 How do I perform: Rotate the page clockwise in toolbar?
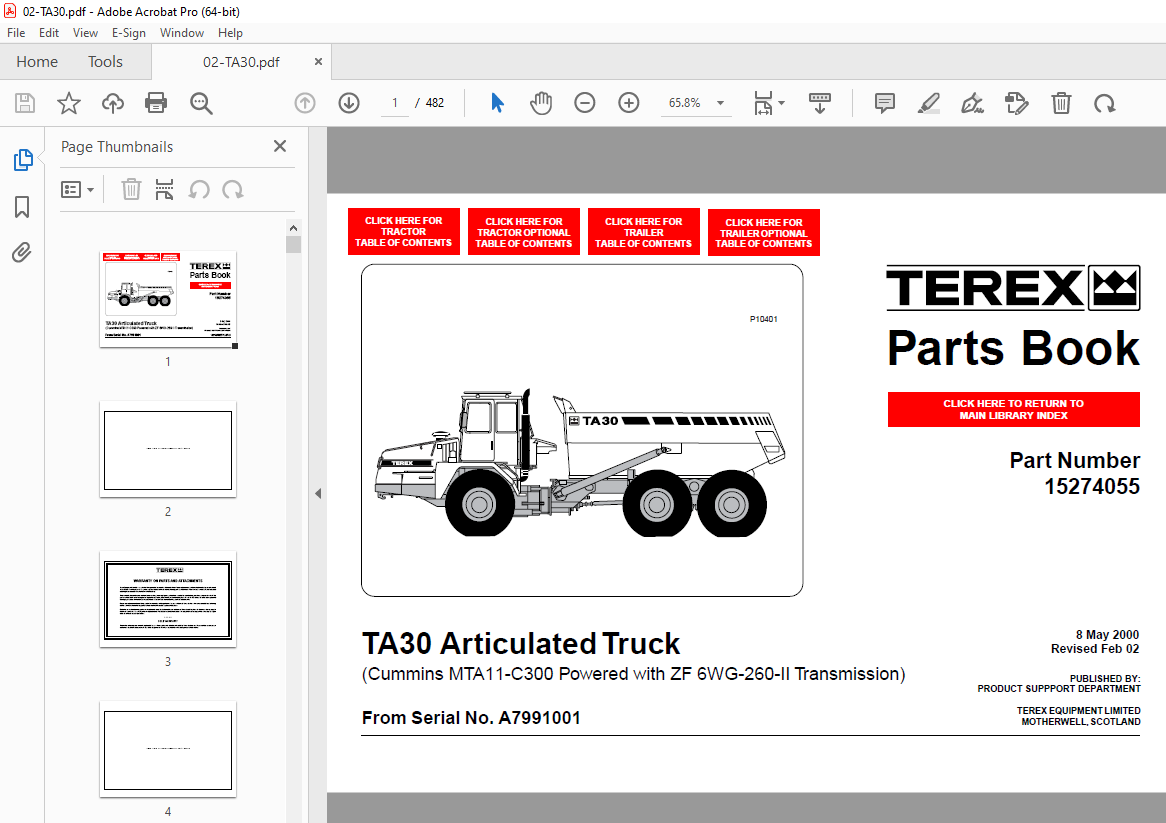pyautogui.click(x=1104, y=103)
